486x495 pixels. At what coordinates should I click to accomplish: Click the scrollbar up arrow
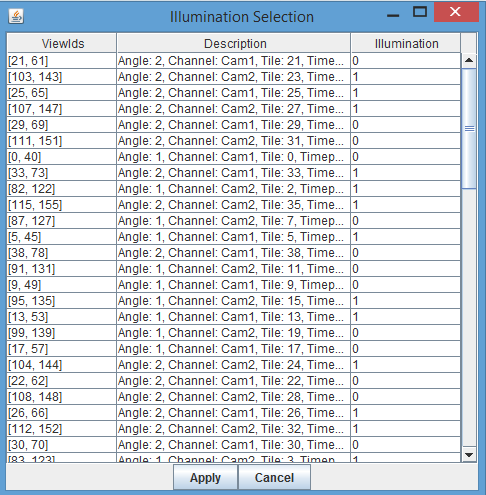(469, 60)
